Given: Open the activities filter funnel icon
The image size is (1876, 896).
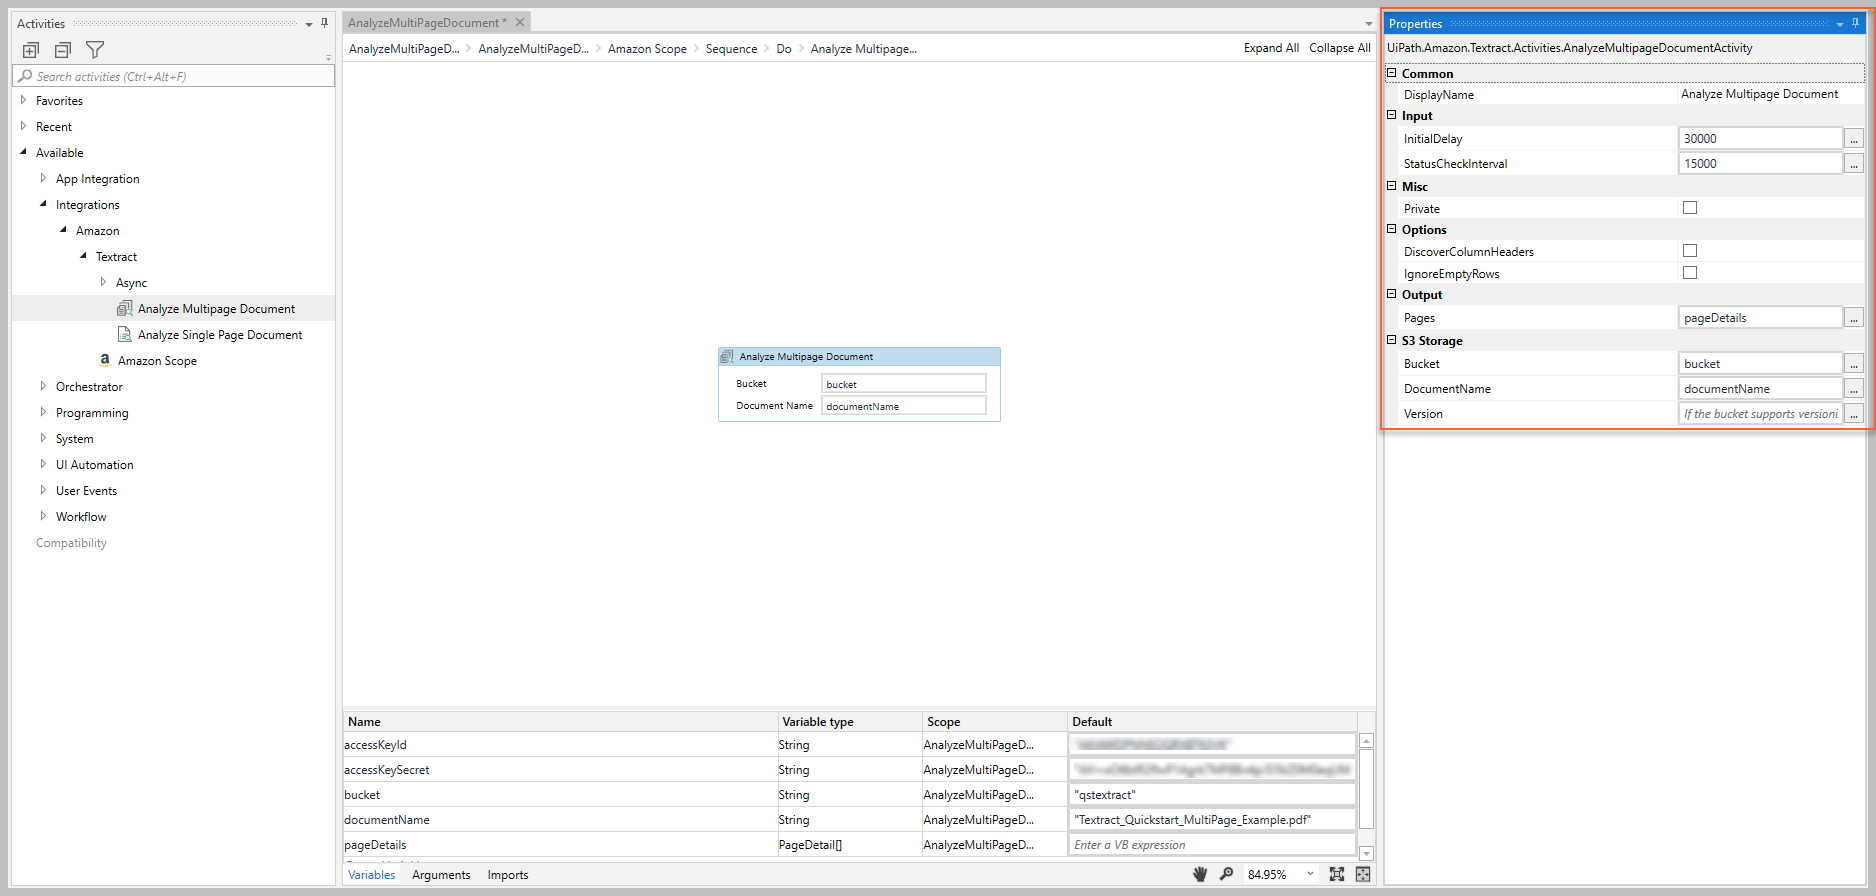Looking at the screenshot, I should pos(95,50).
